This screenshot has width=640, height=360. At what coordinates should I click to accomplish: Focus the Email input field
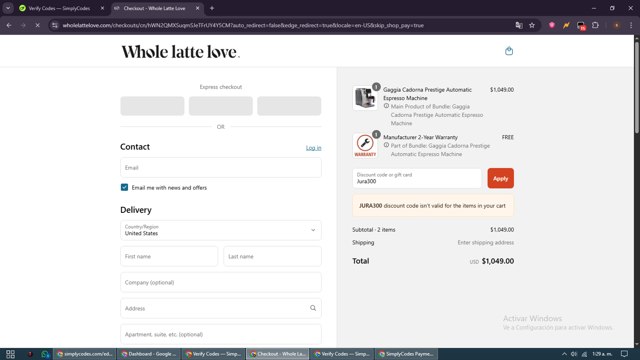click(x=221, y=168)
